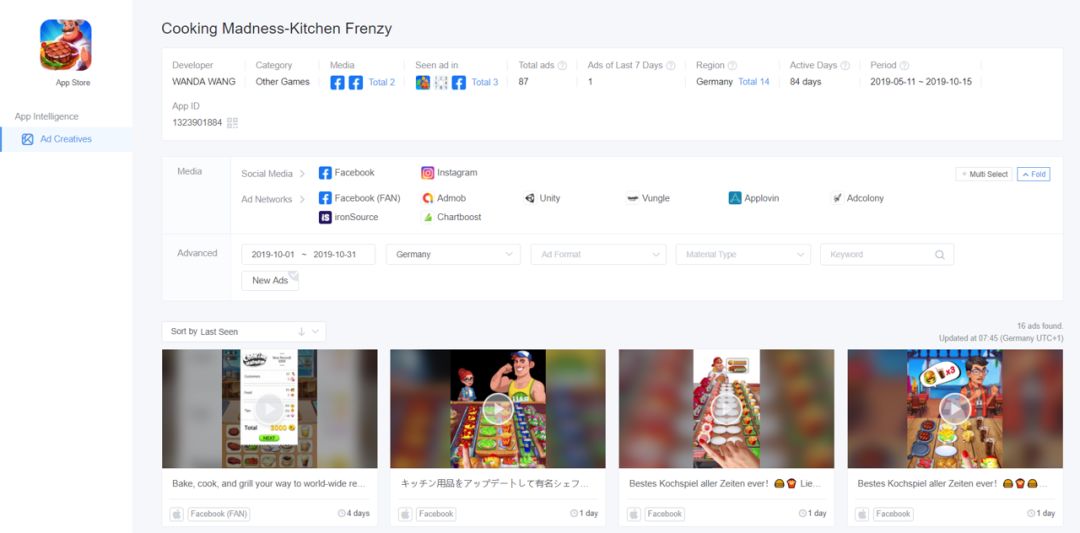
Task: Play the Japanese-text ad video
Action: (498, 409)
